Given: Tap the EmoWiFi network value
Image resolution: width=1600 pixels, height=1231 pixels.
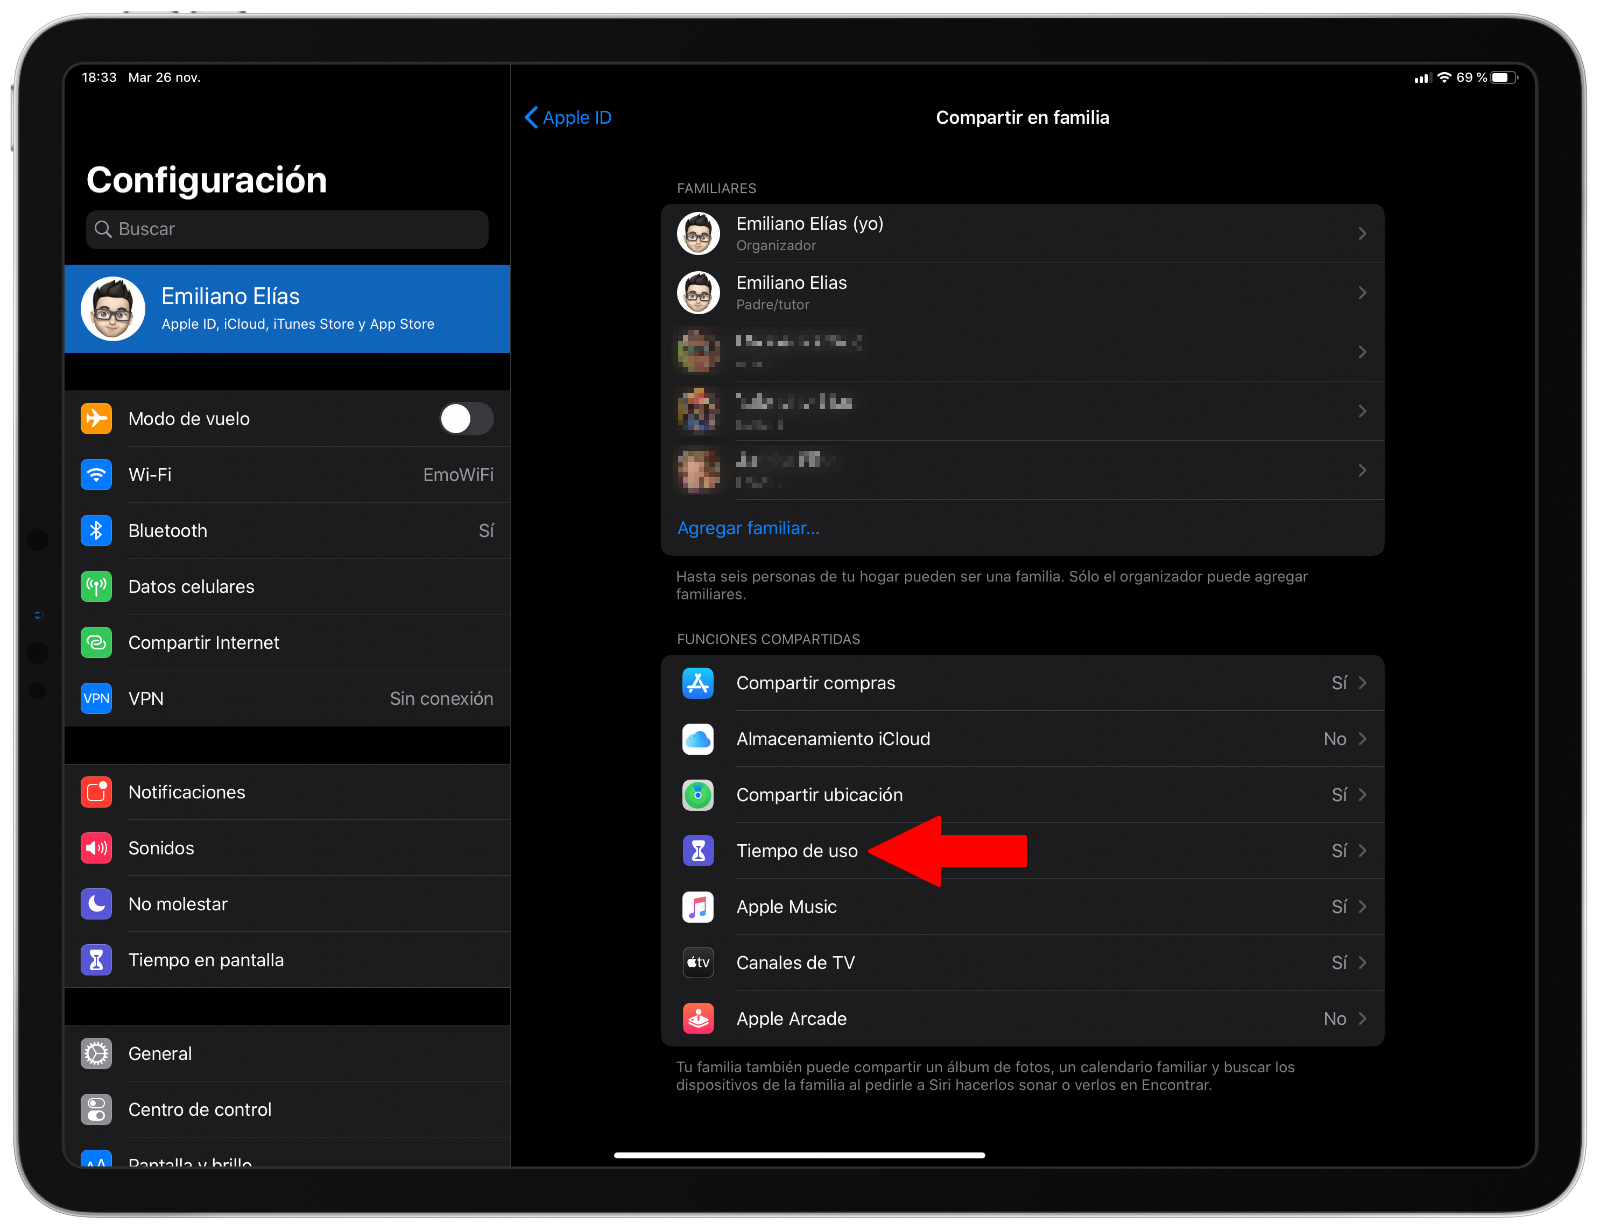Looking at the screenshot, I should click(458, 474).
